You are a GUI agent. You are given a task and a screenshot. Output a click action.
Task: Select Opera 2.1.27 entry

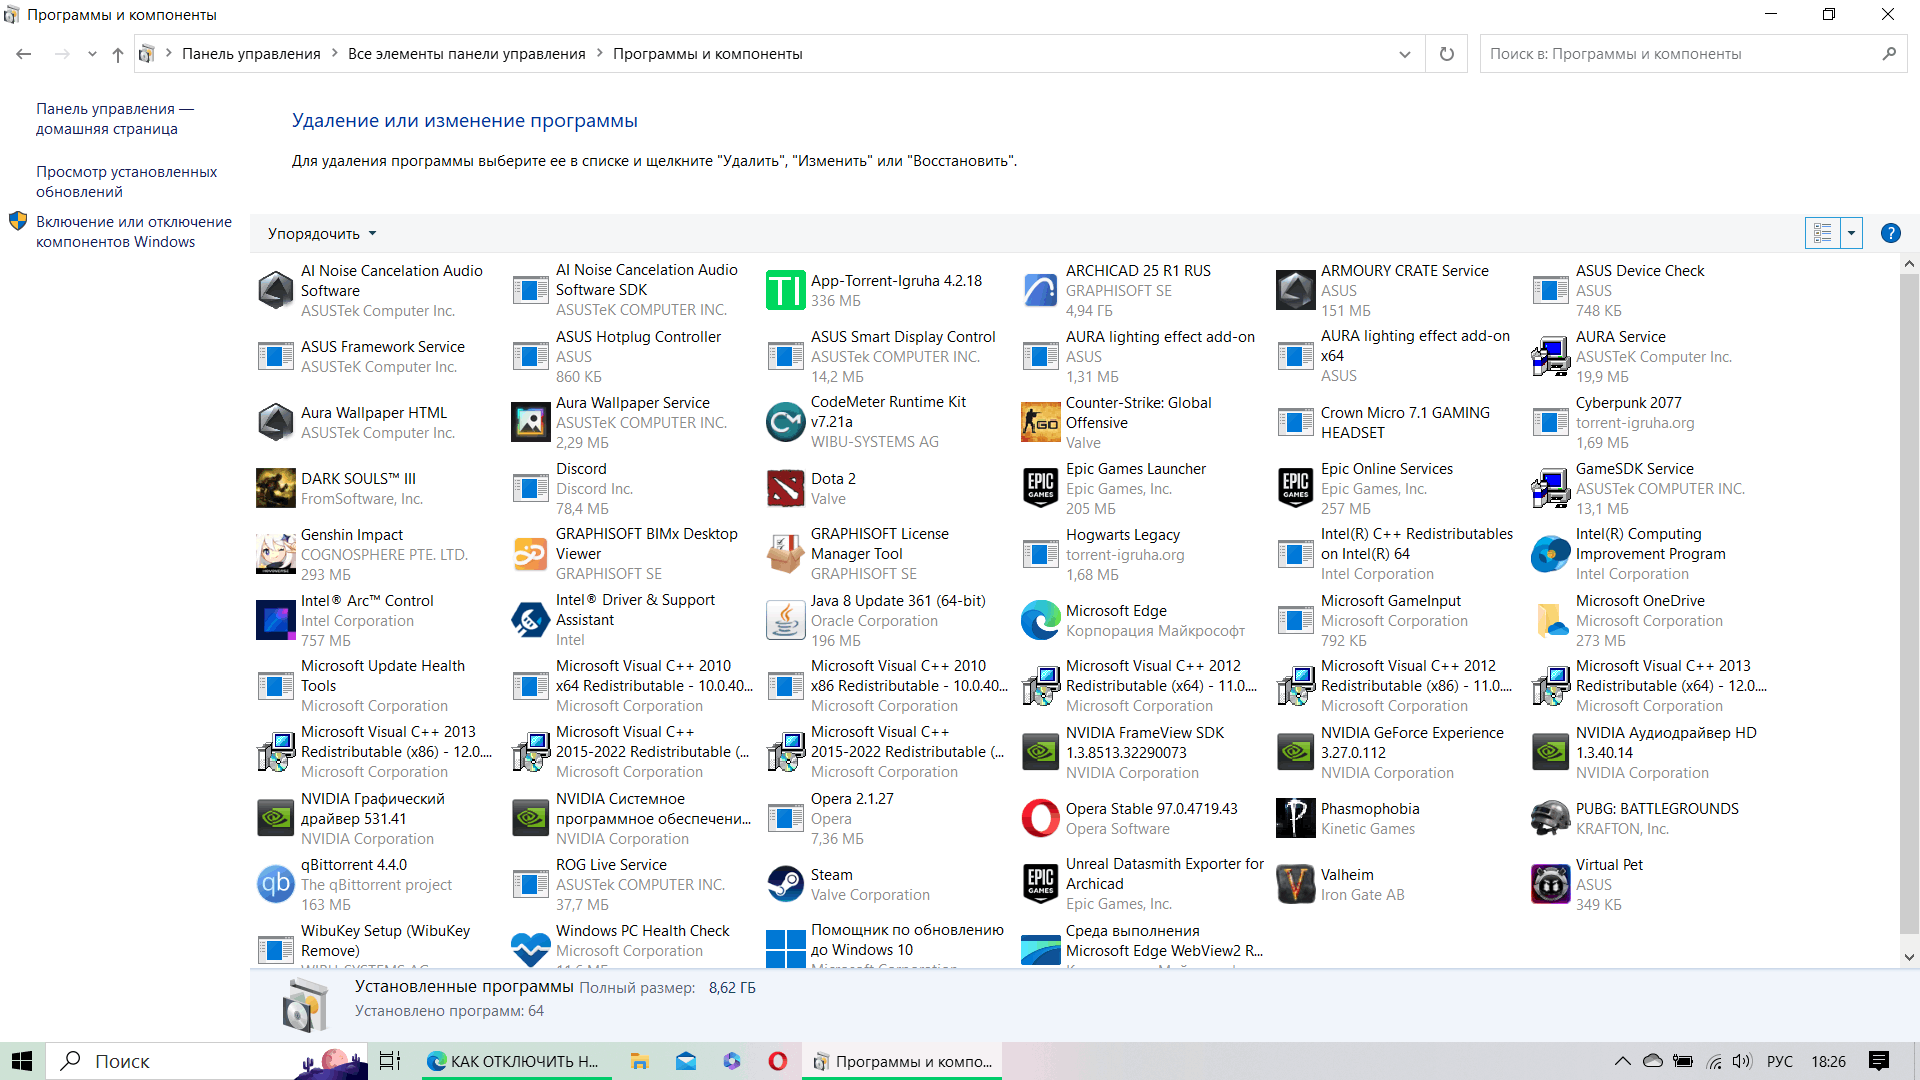(885, 819)
